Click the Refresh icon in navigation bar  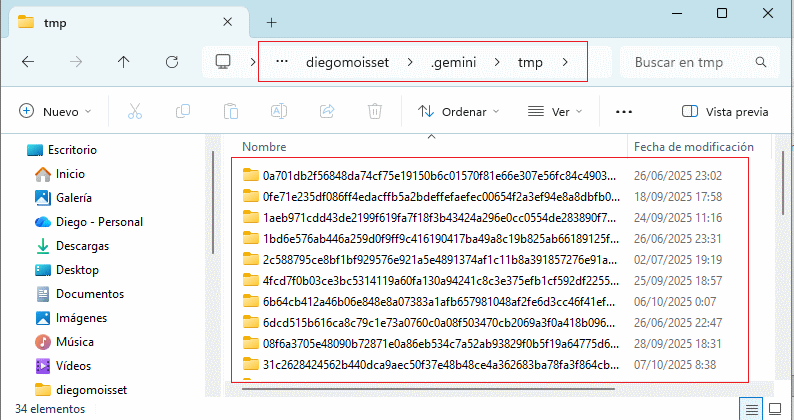(172, 62)
